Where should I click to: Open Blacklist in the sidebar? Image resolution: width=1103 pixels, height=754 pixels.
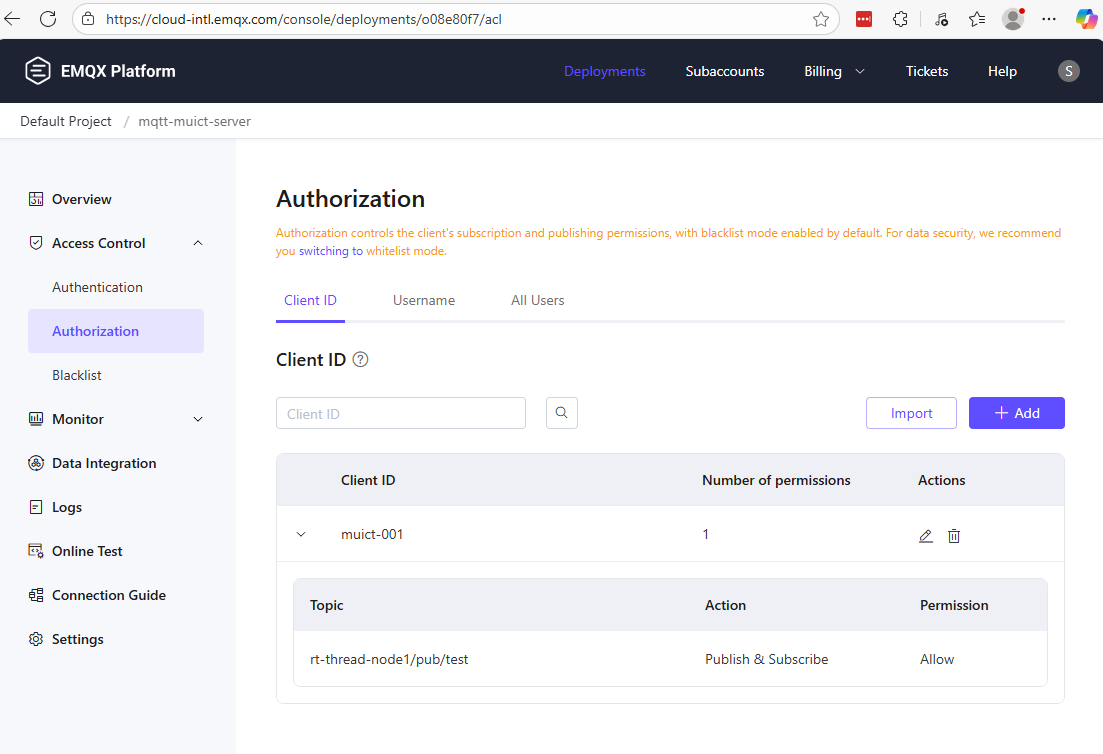pos(77,375)
